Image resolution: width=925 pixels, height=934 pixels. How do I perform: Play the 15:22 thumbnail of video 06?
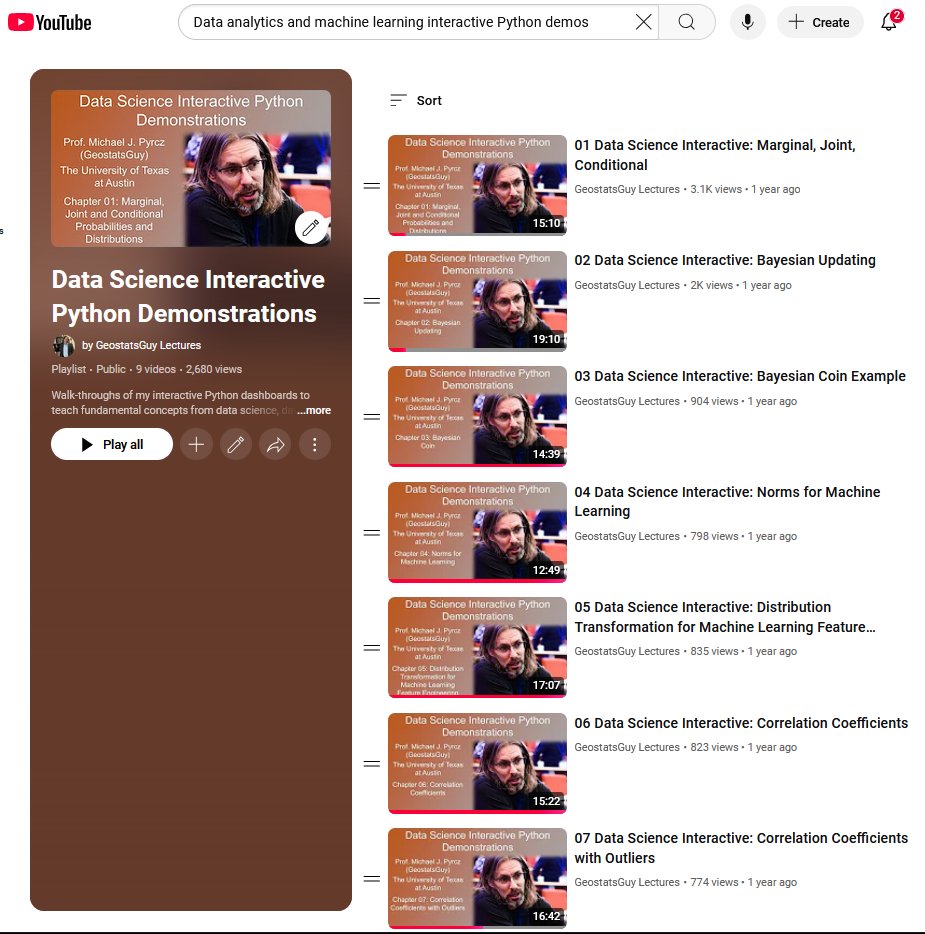point(477,763)
